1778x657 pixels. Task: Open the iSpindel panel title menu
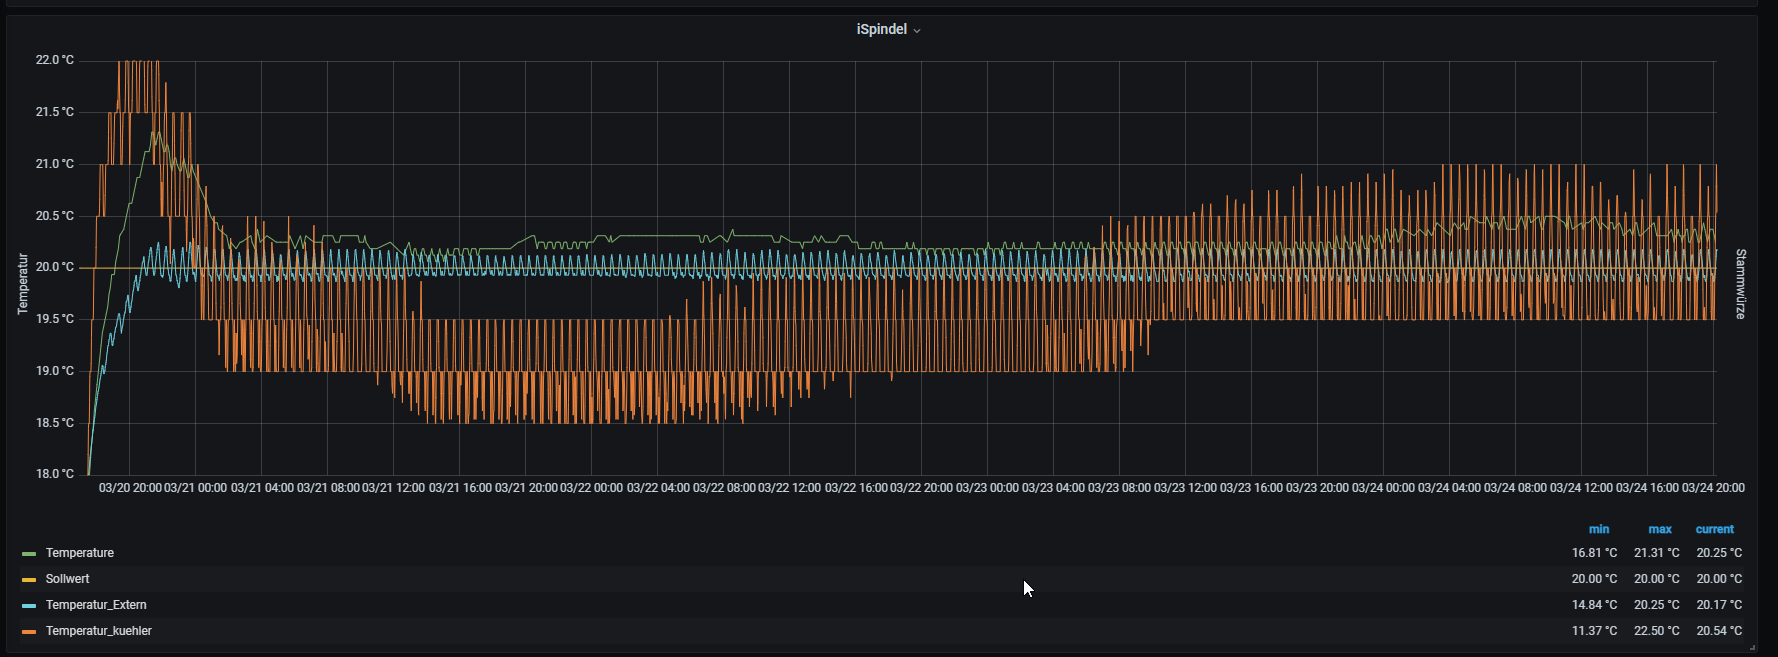click(x=881, y=29)
